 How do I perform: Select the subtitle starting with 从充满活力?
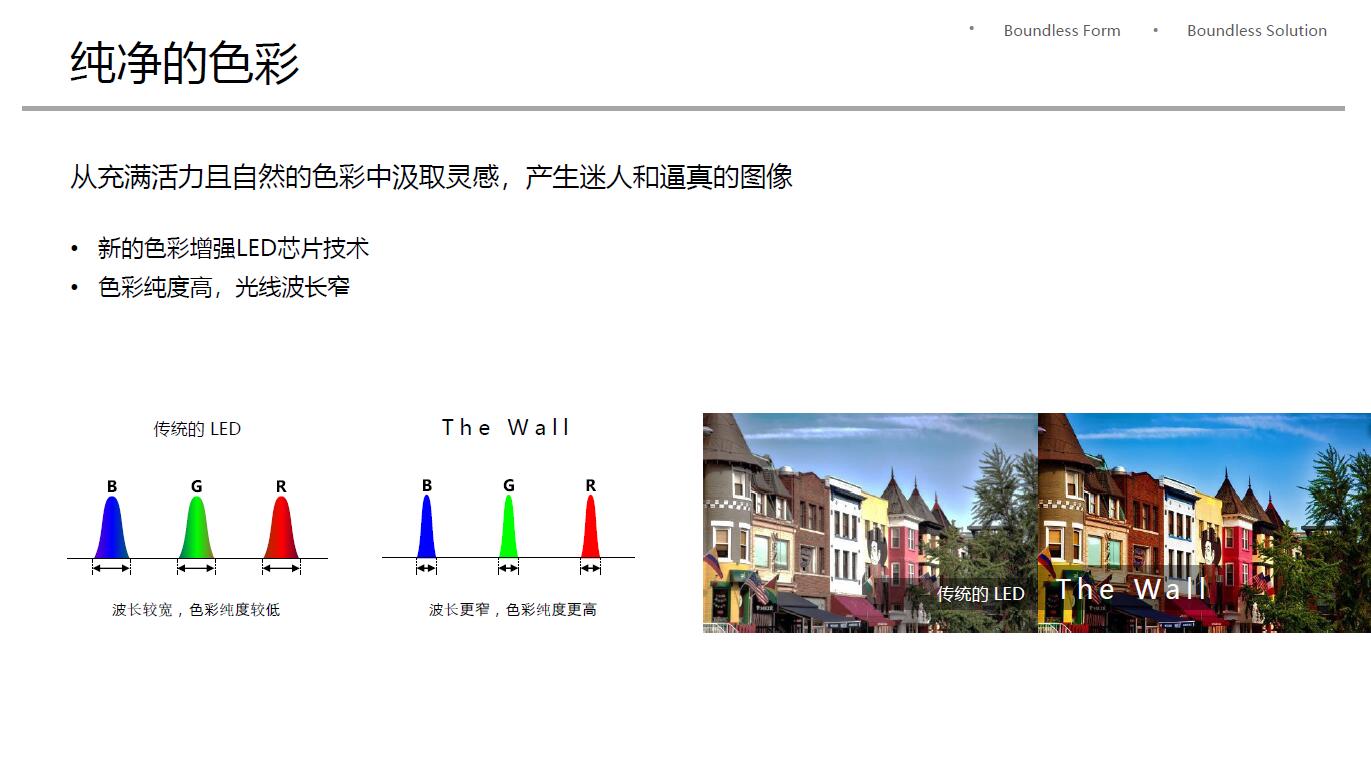coord(431,177)
